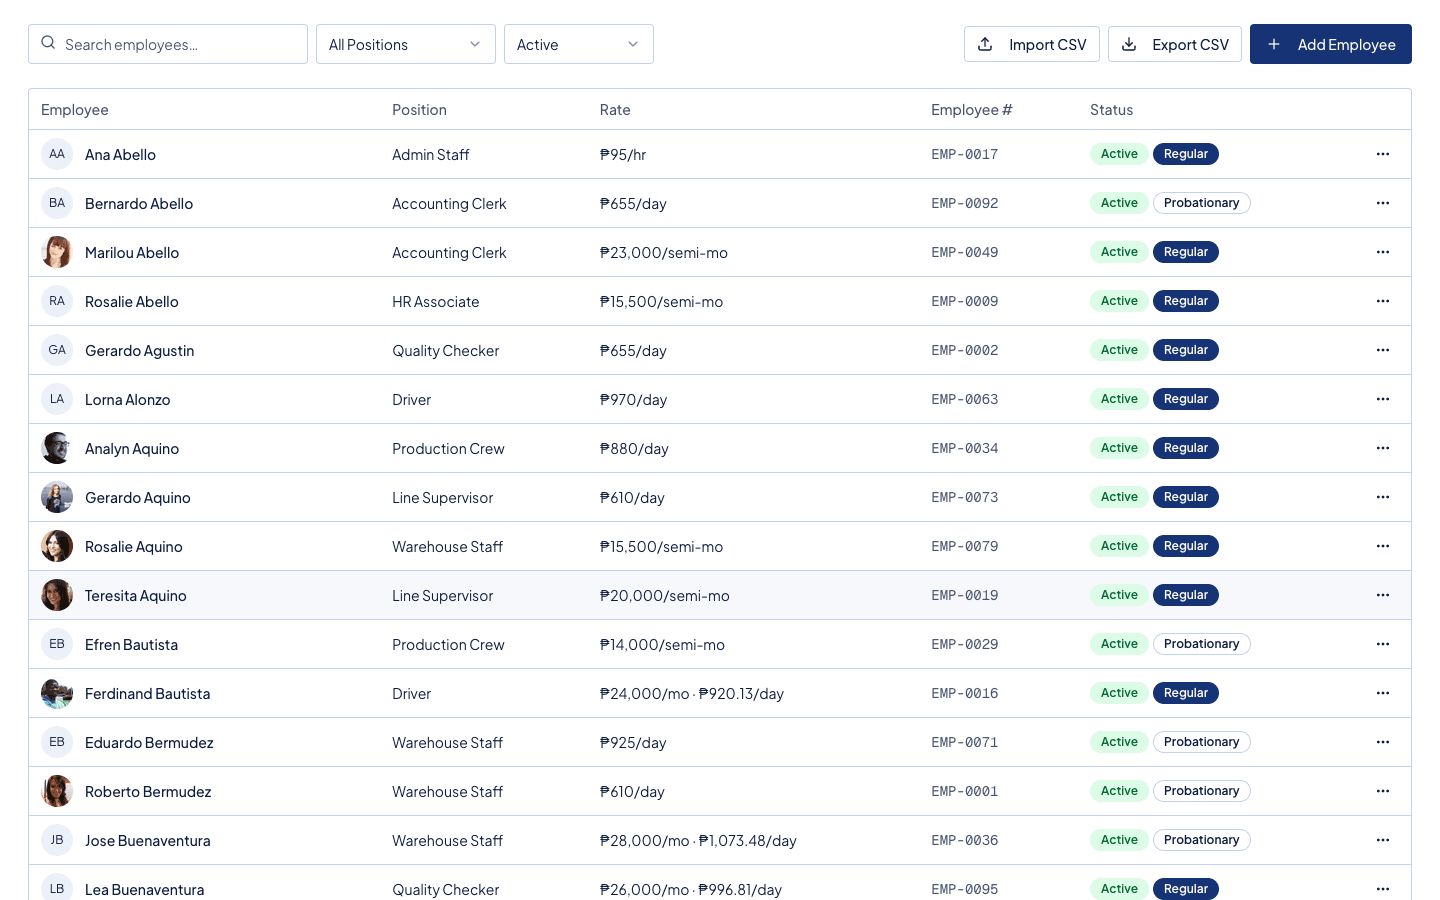Open row actions menu for Ferdinand Bautista
Image resolution: width=1440 pixels, height=900 pixels.
(1383, 693)
